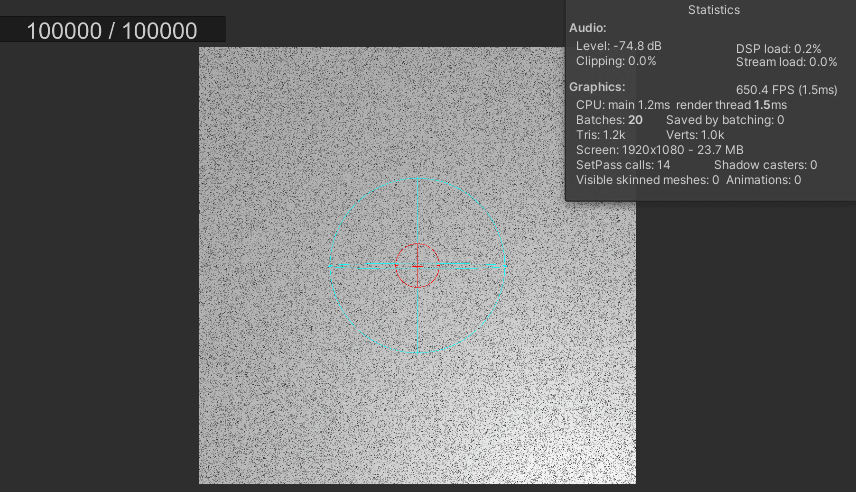Click the Screen: 1920x1080 - 23.7 MB entry

[x=659, y=150]
